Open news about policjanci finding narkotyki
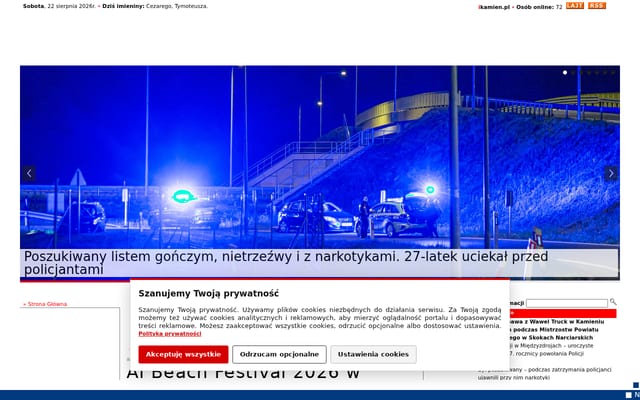Screen dimensions: 640x400 point(544,373)
